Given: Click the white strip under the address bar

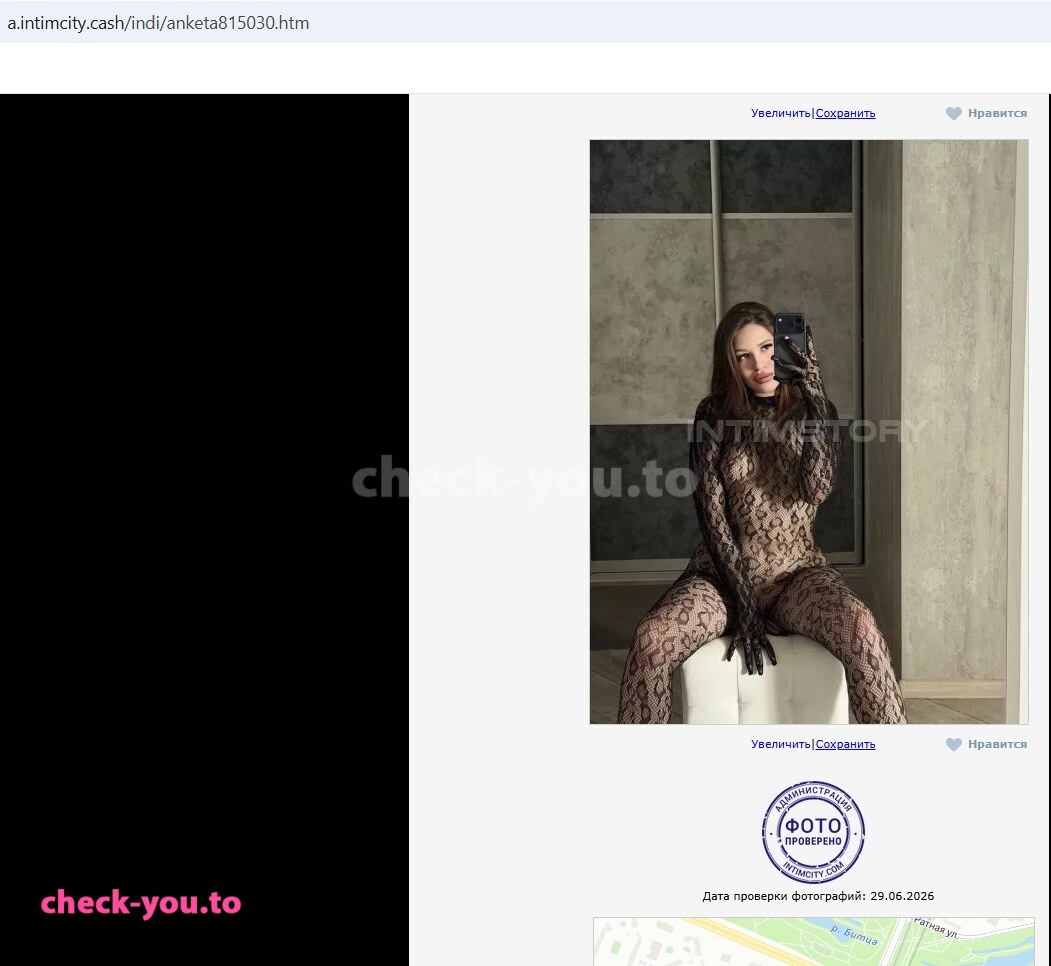Looking at the screenshot, I should (x=526, y=68).
